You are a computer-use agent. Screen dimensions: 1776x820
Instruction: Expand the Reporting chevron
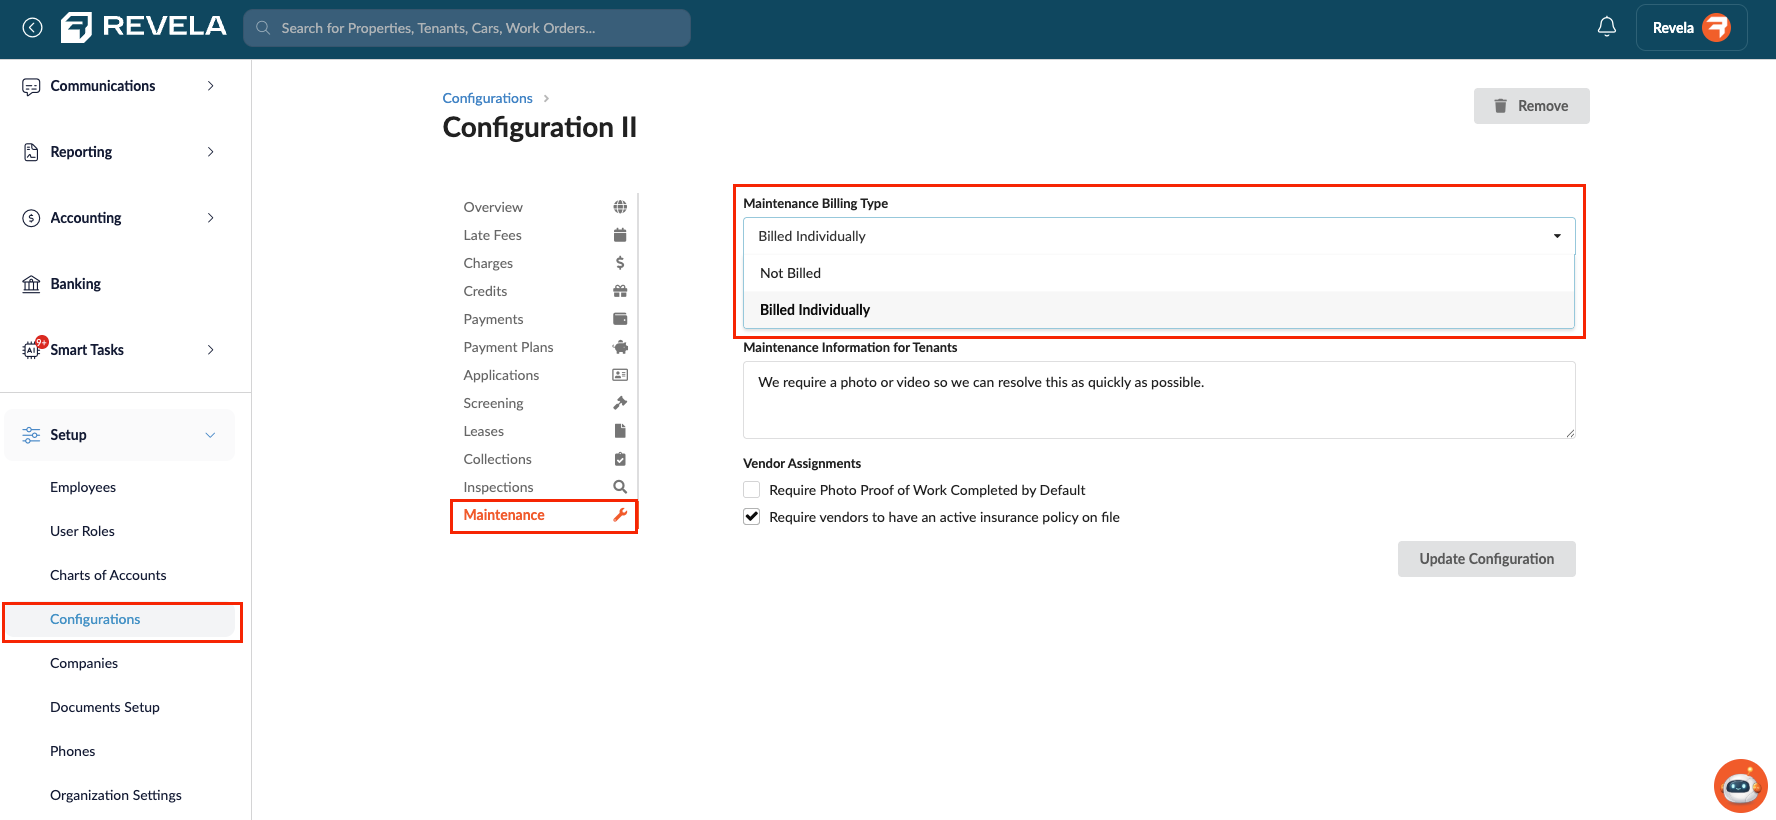210,152
